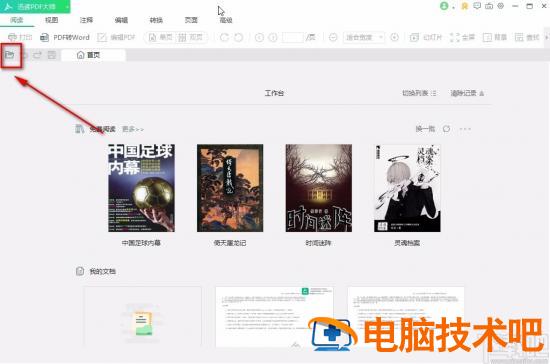
Task: Click the green user avatar icon
Action: [444, 6]
